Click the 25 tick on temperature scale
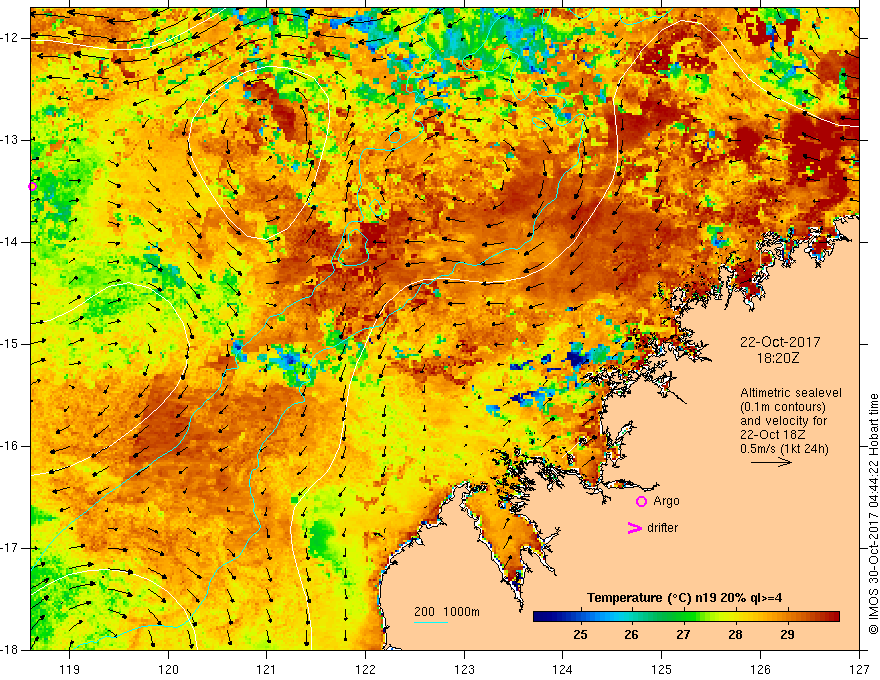The image size is (880, 680). (580, 635)
